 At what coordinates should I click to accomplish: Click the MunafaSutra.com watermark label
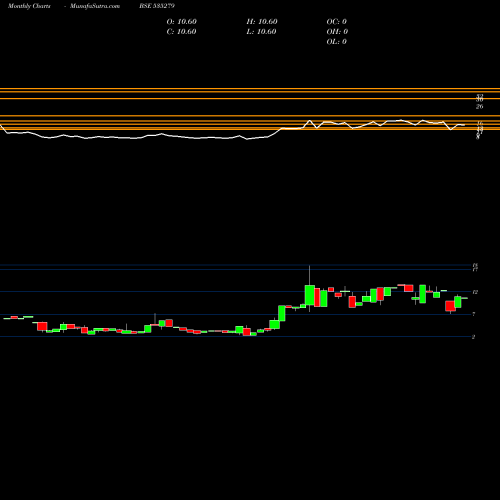(x=95, y=6)
